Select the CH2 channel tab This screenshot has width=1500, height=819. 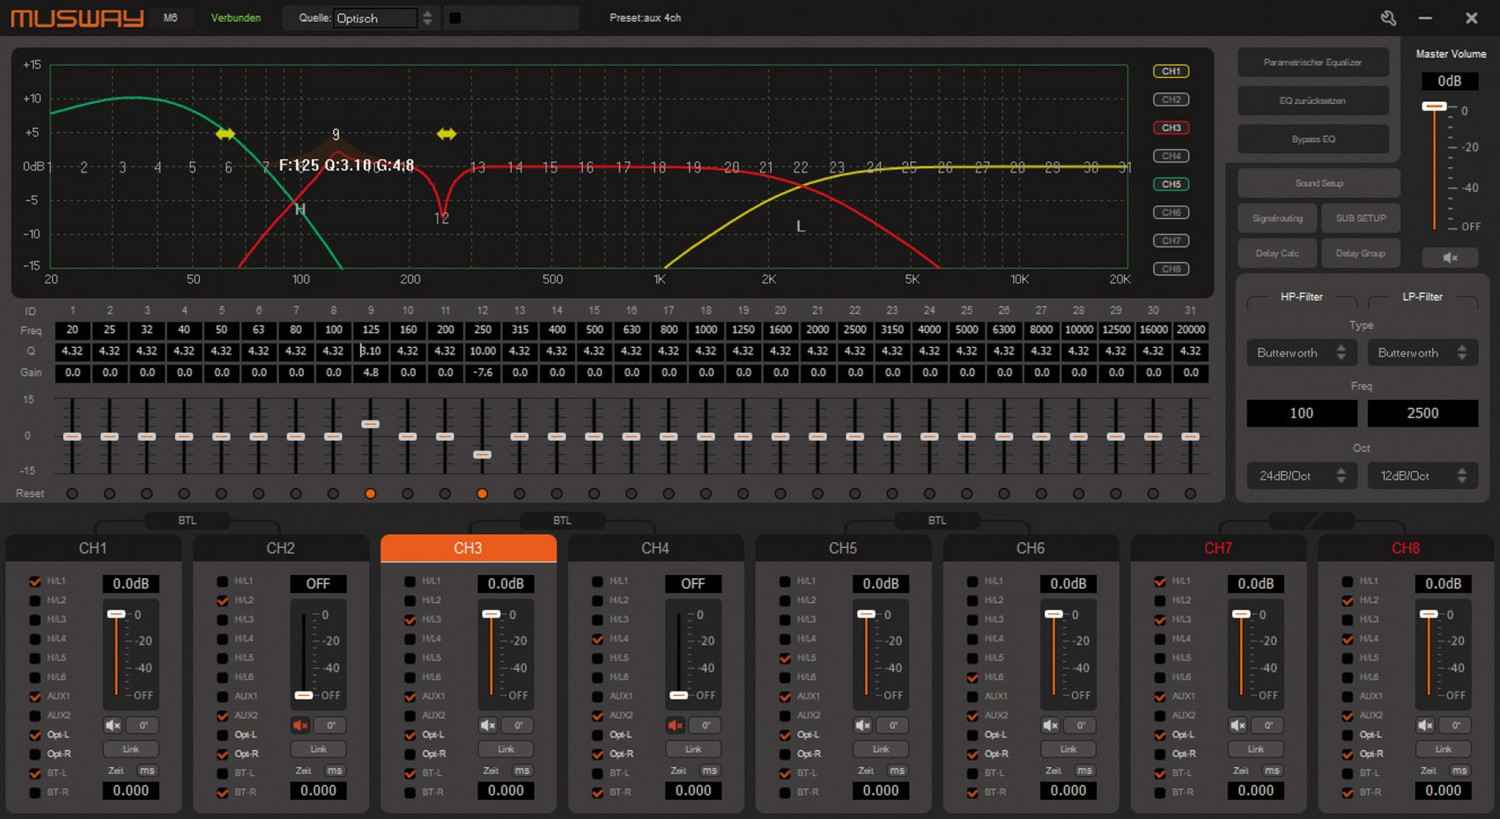pyautogui.click(x=281, y=548)
